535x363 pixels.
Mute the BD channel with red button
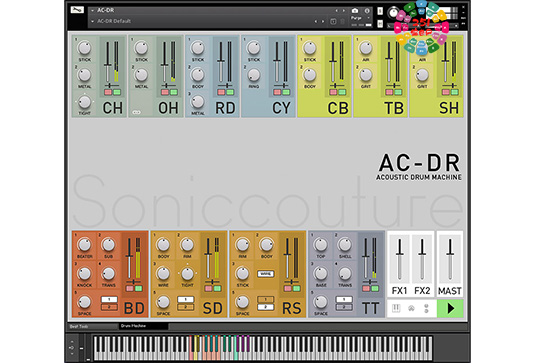(130, 289)
